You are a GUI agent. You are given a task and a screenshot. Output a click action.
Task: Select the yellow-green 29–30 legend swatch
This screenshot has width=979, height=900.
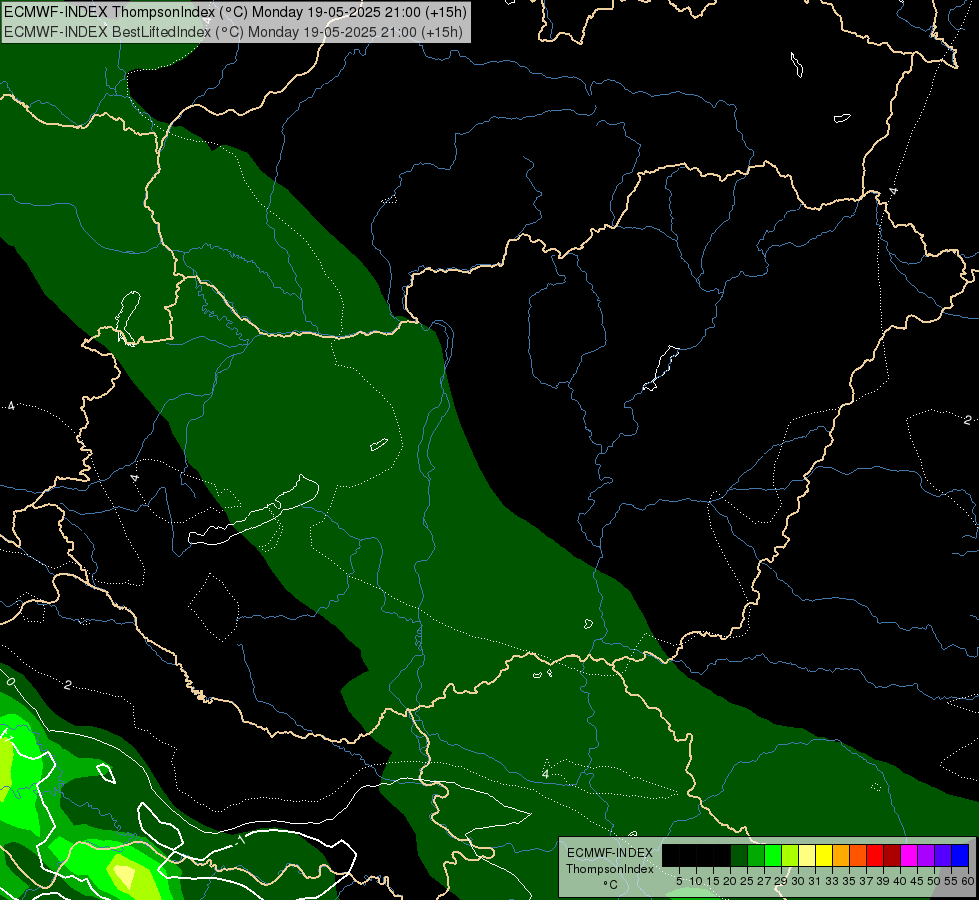point(790,855)
